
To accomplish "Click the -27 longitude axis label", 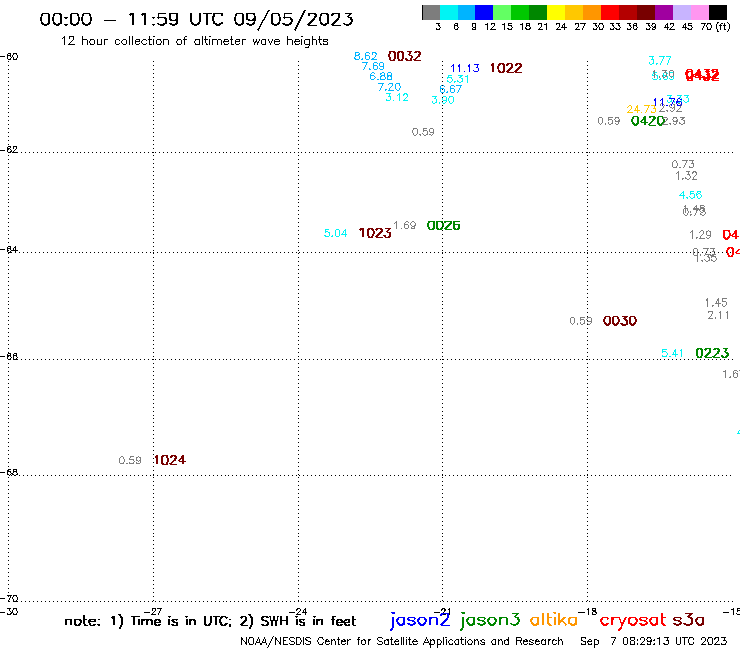I will click(x=153, y=612).
